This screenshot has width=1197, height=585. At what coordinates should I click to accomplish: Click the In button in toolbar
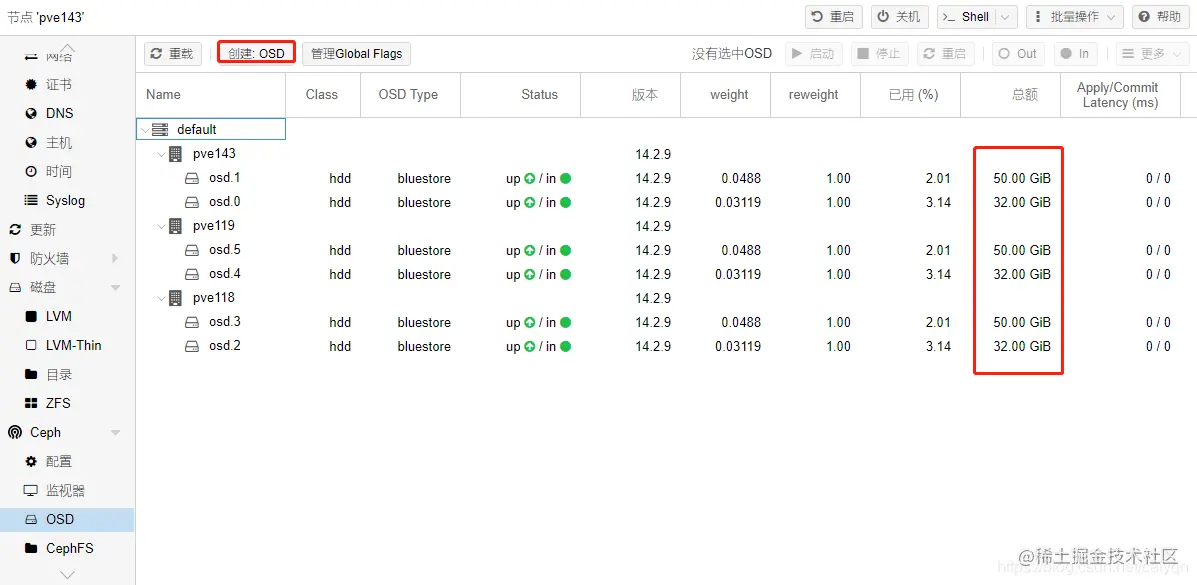1076,53
